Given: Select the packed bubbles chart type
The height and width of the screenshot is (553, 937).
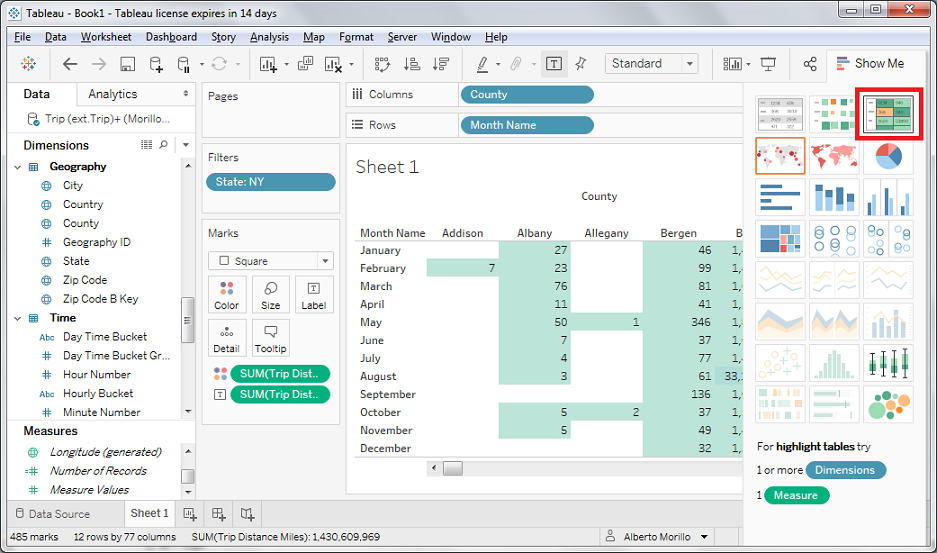Looking at the screenshot, I should pyautogui.click(x=889, y=404).
